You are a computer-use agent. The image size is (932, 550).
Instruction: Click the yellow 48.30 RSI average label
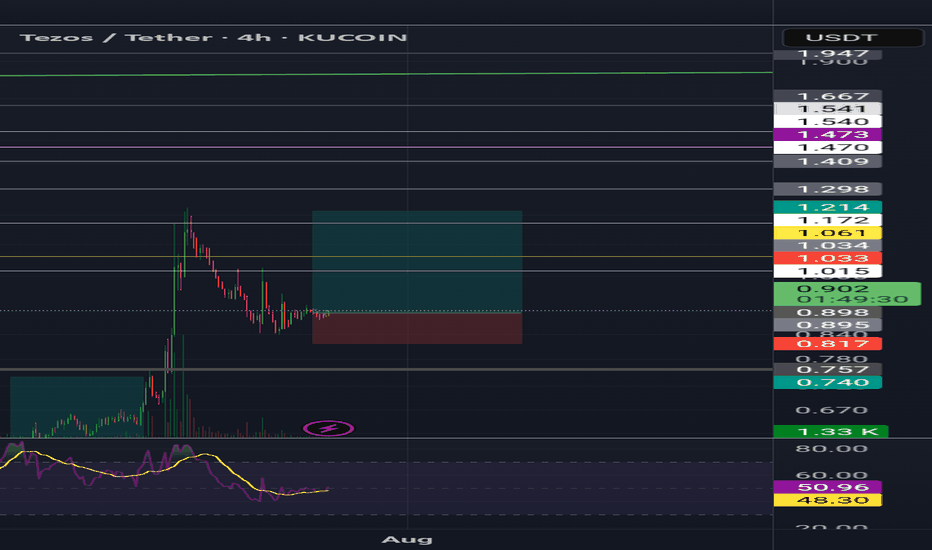tap(827, 500)
